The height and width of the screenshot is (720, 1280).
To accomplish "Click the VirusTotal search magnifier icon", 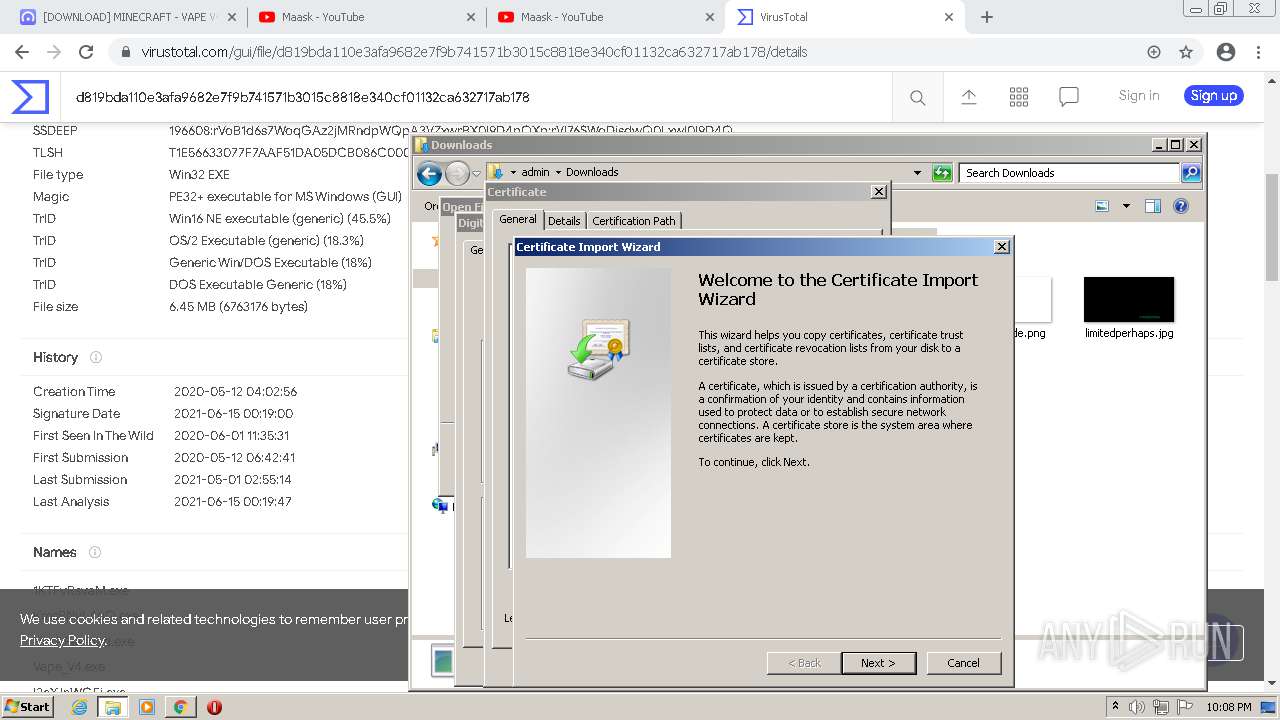I will [x=917, y=97].
